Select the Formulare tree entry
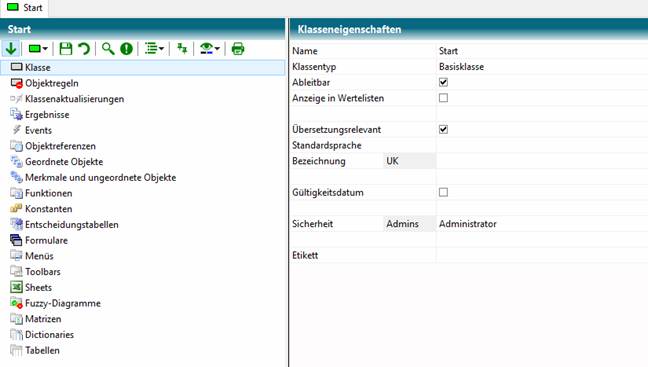Screen dimensions: 648x367 (x=46, y=240)
